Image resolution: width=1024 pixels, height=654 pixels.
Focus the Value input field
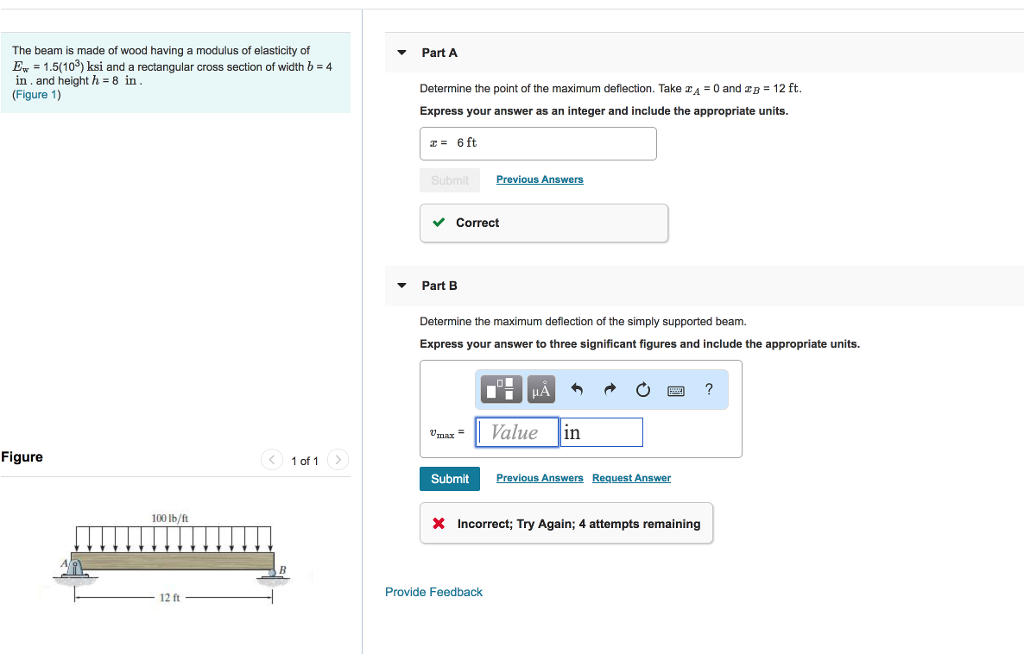tap(517, 432)
